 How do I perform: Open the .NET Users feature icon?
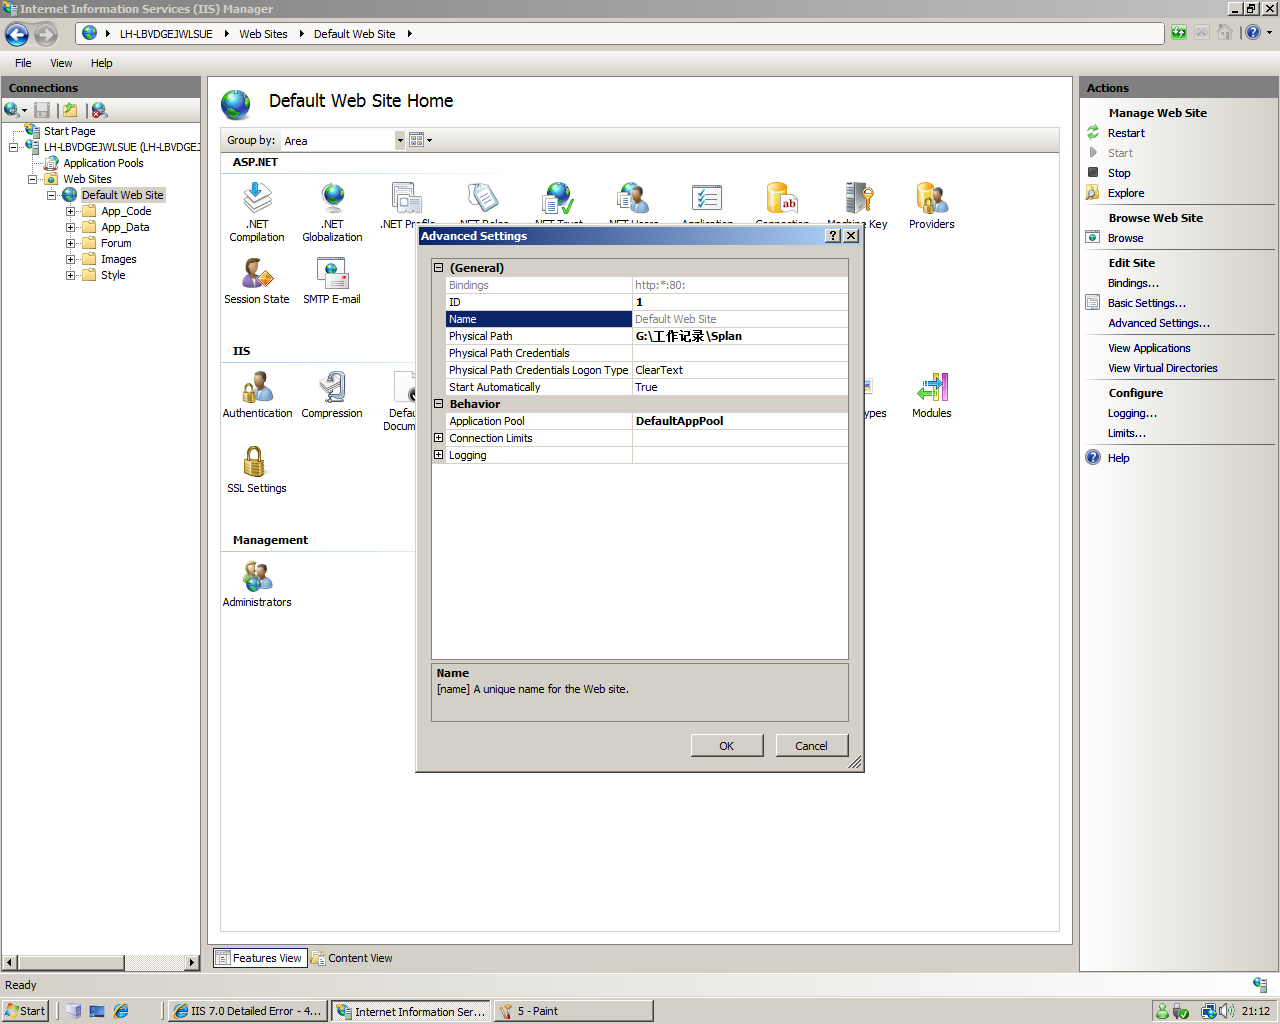(x=633, y=198)
